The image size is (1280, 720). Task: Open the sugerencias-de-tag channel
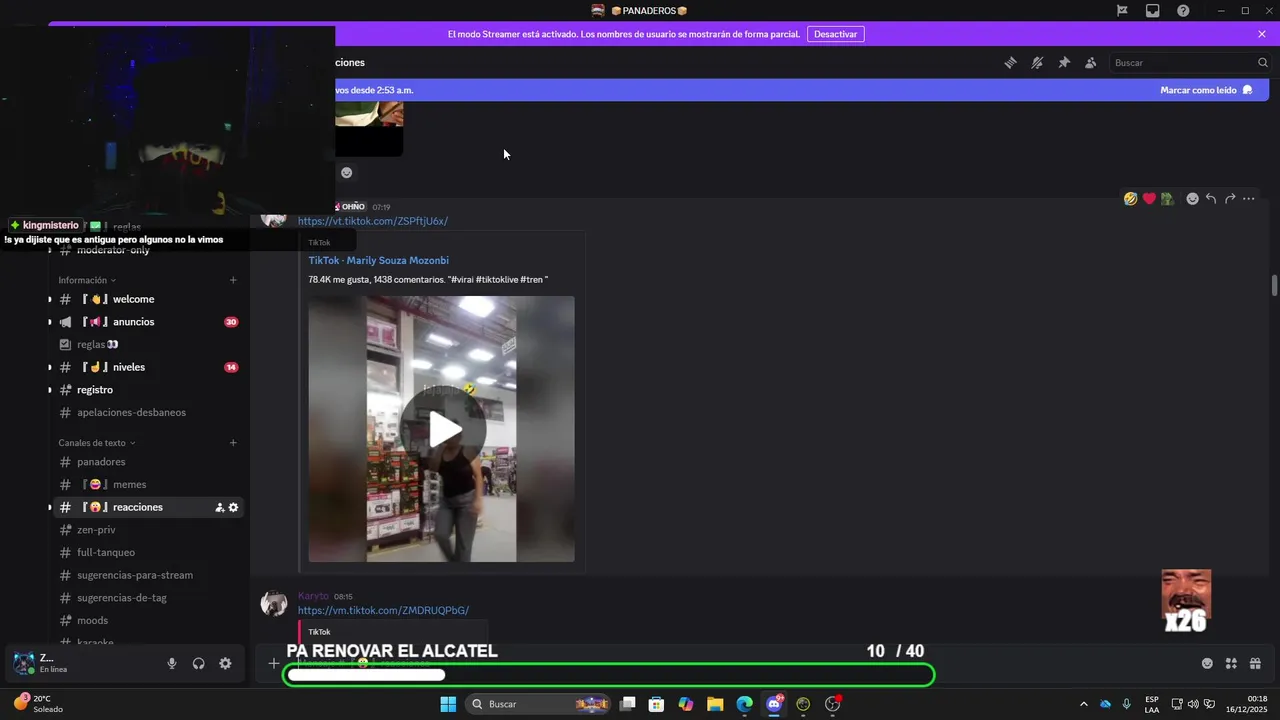(148, 598)
